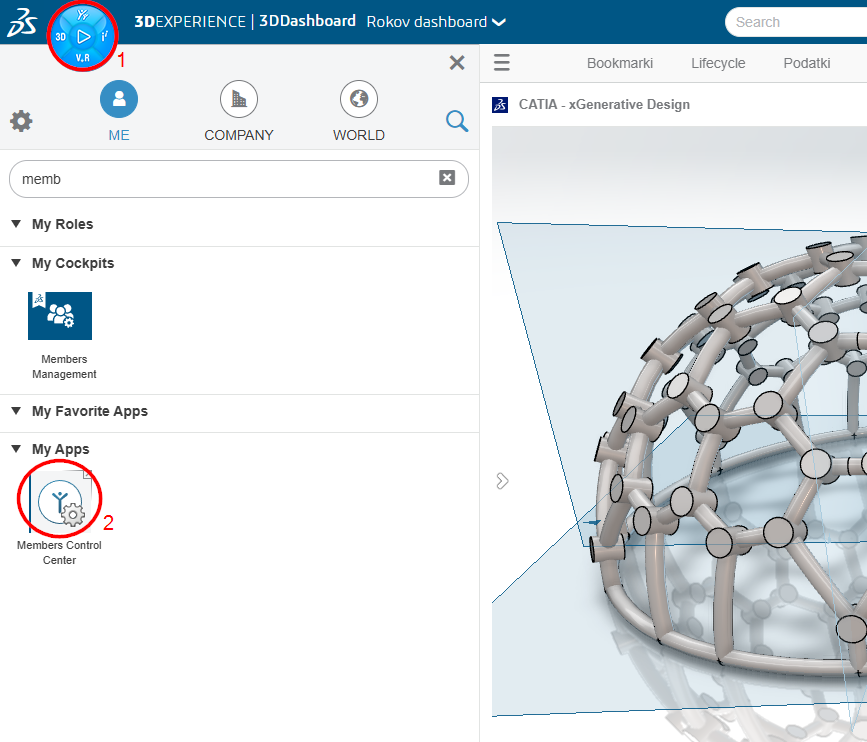Image resolution: width=867 pixels, height=742 pixels.
Task: Click the Dassault Systèmes 3DS logo
Action: pyautogui.click(x=22, y=23)
